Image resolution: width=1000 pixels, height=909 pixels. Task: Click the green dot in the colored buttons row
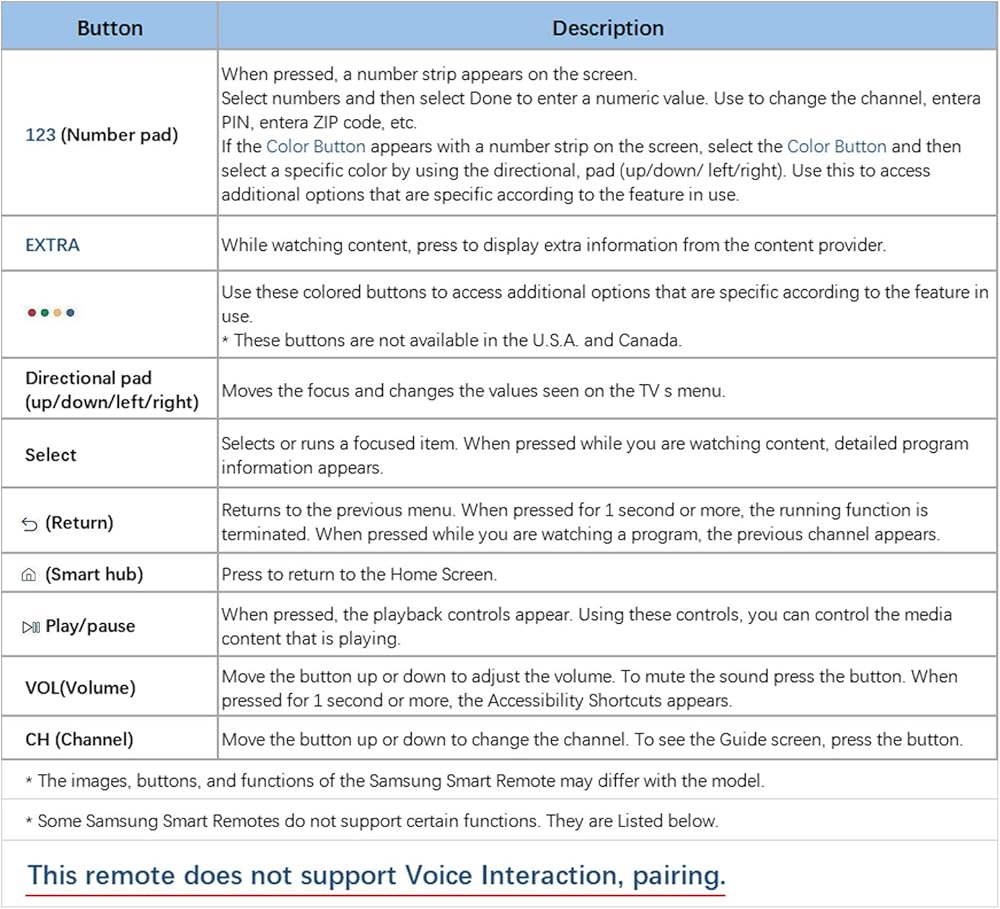45,313
